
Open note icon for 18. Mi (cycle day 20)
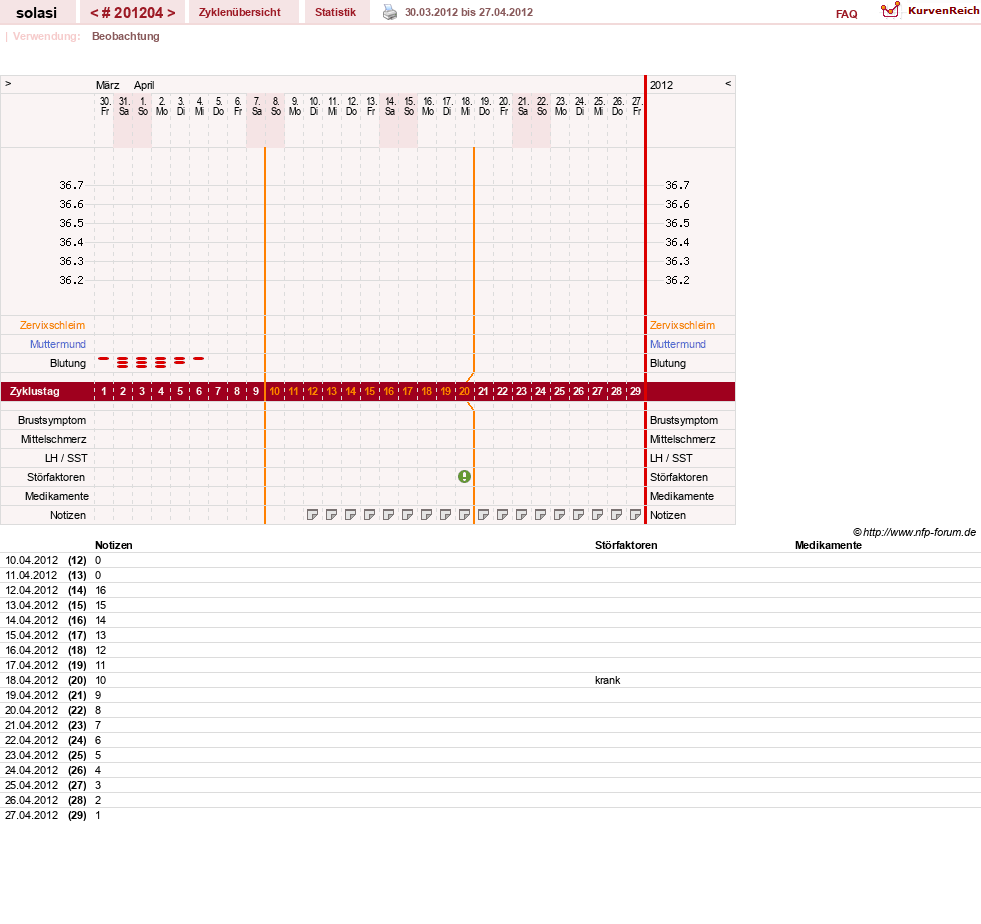(464, 515)
